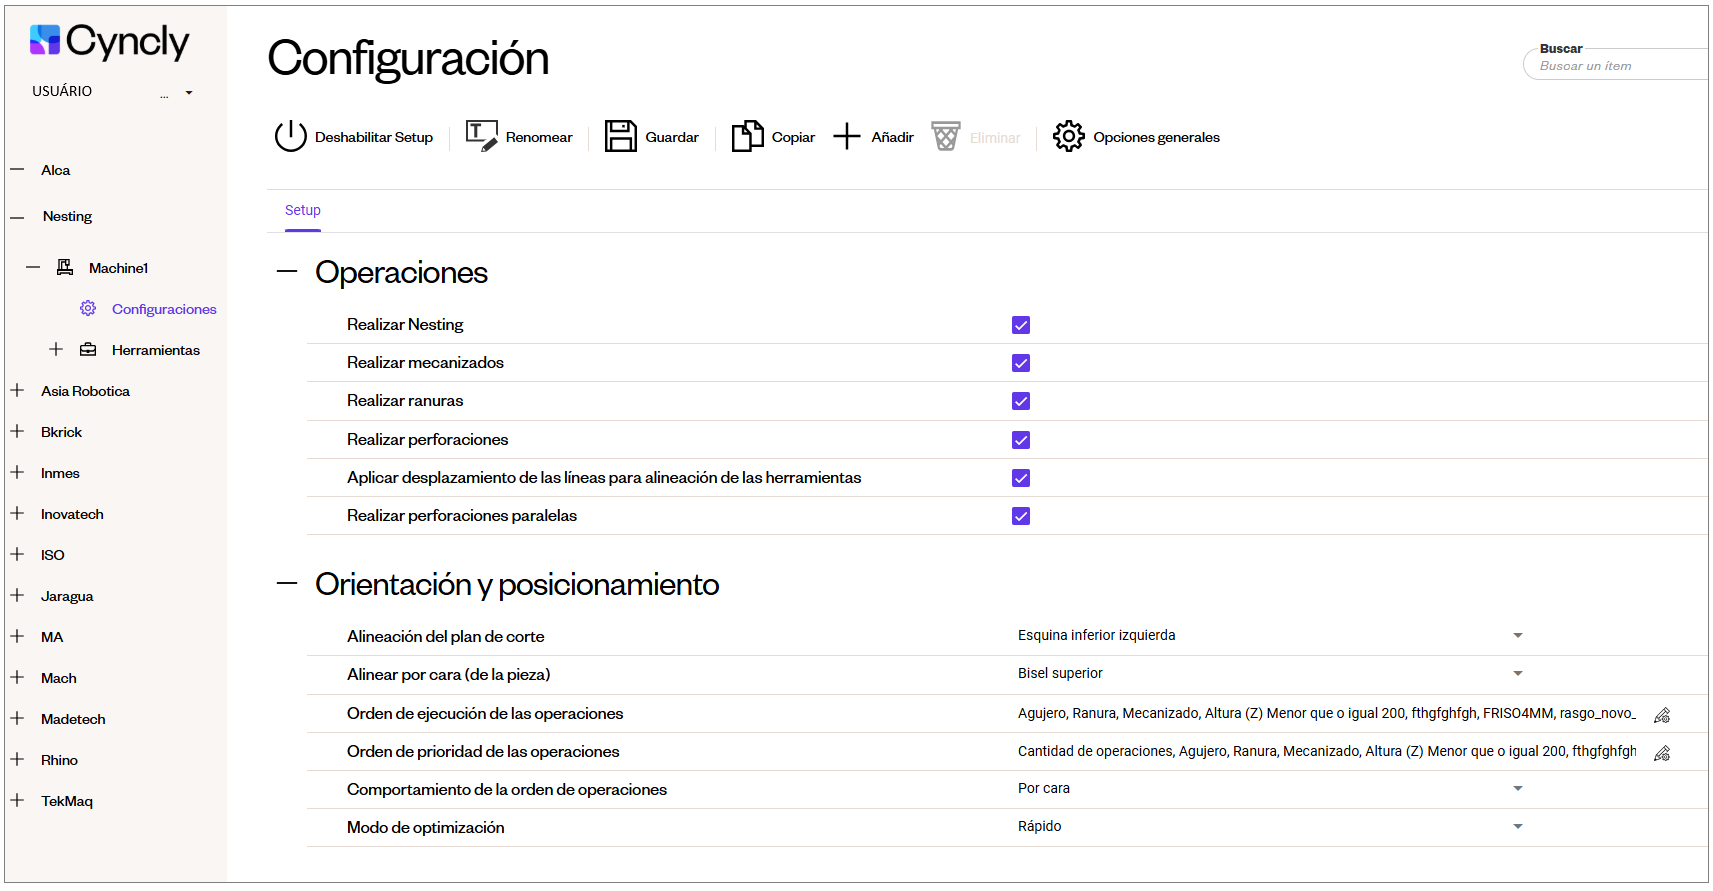1713x891 pixels.
Task: Click the Deshabilitar Setup power icon
Action: click(290, 136)
